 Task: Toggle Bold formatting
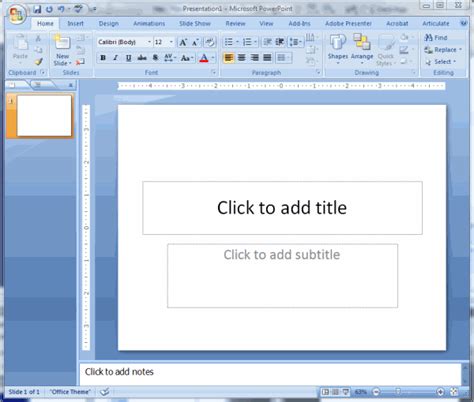point(103,58)
